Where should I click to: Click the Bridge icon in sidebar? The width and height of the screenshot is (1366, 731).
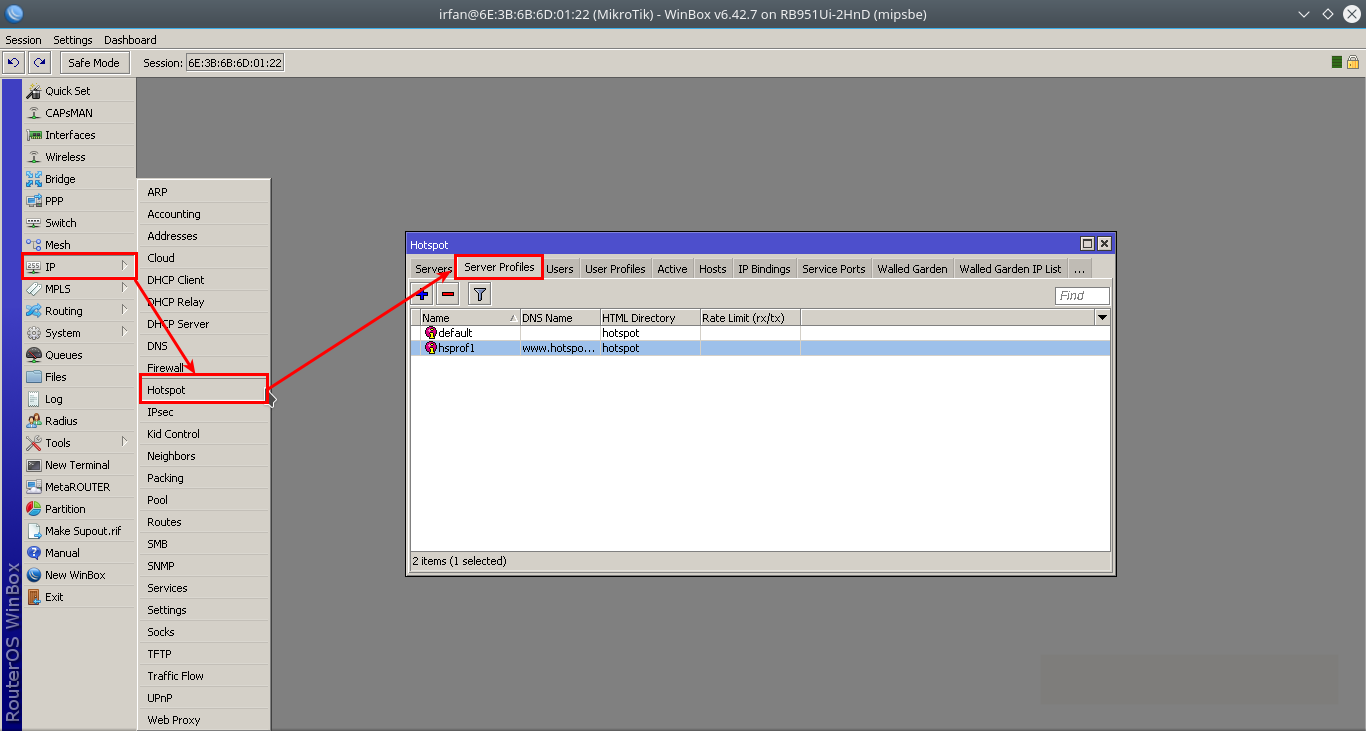[x=34, y=179]
